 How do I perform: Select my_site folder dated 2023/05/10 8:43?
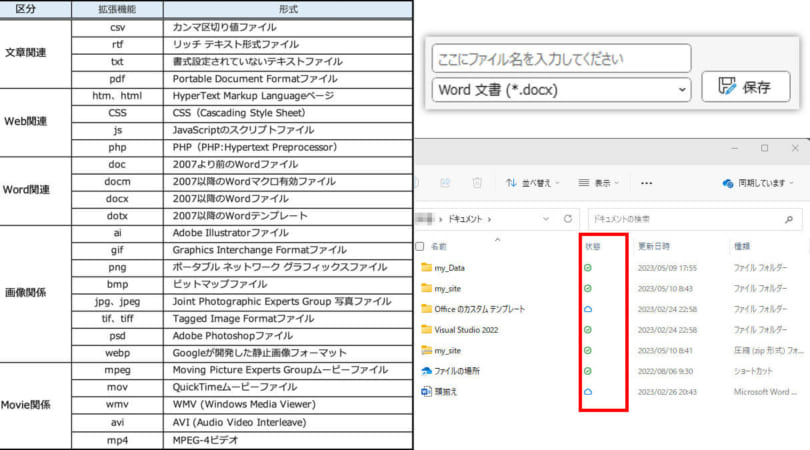447,288
